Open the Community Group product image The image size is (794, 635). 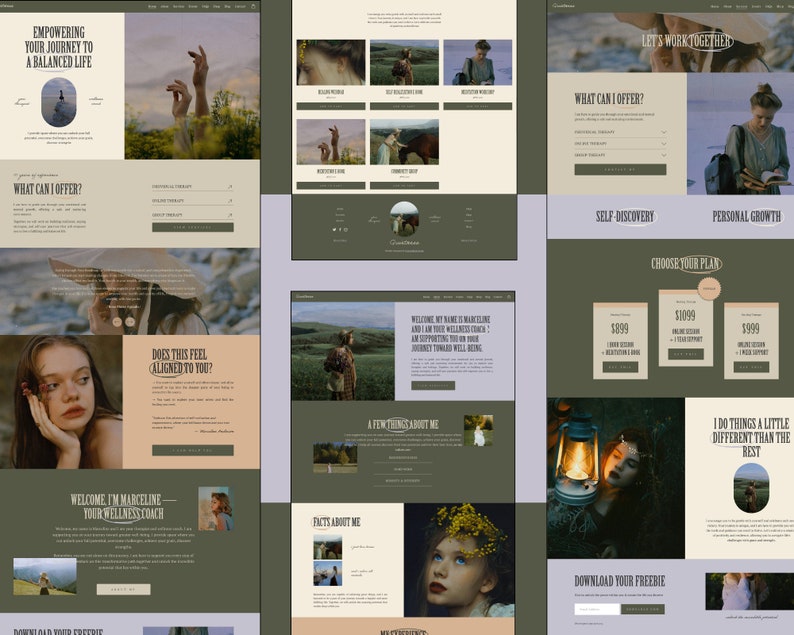click(404, 142)
